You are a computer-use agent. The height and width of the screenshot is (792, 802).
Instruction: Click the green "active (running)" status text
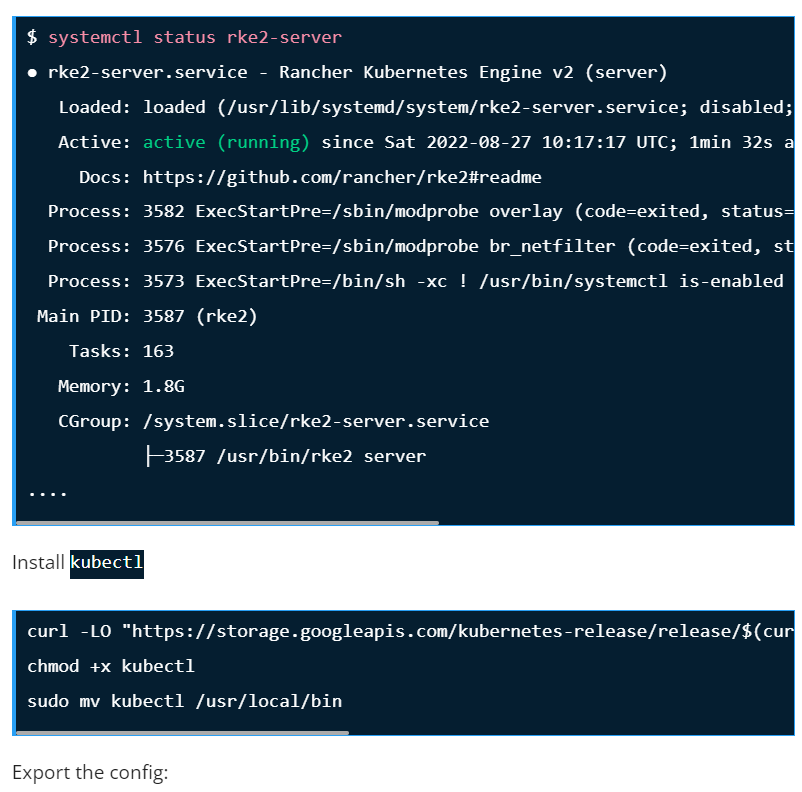click(x=226, y=142)
